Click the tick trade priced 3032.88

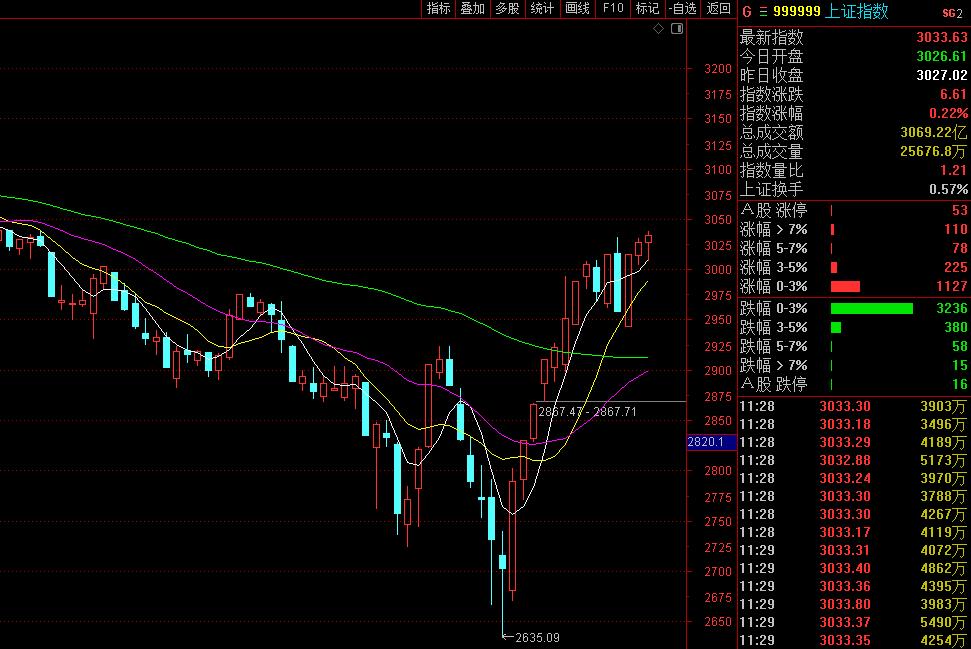[845, 460]
